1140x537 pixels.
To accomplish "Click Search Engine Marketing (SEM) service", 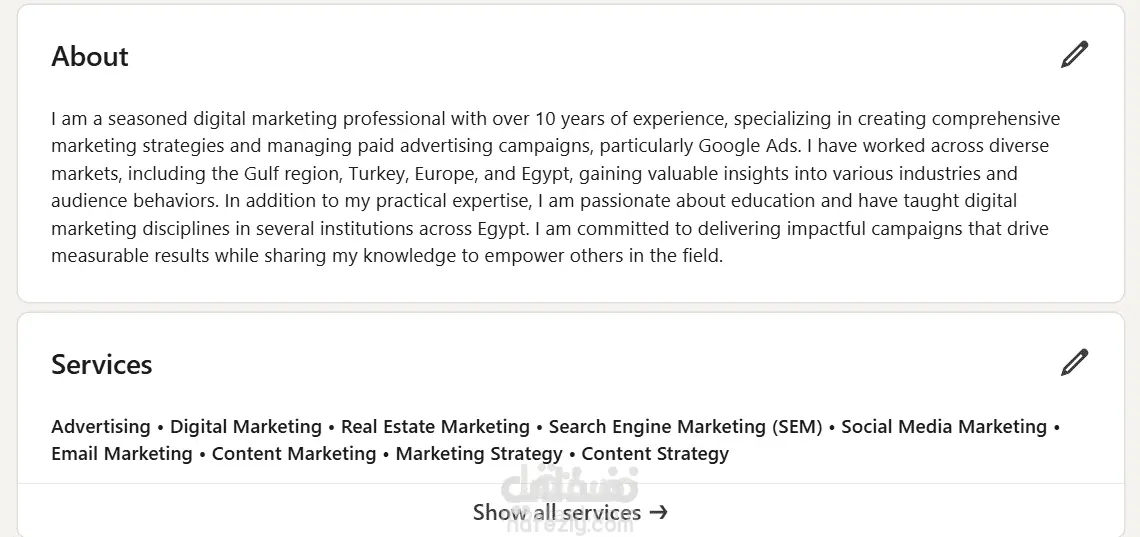I will (x=685, y=427).
